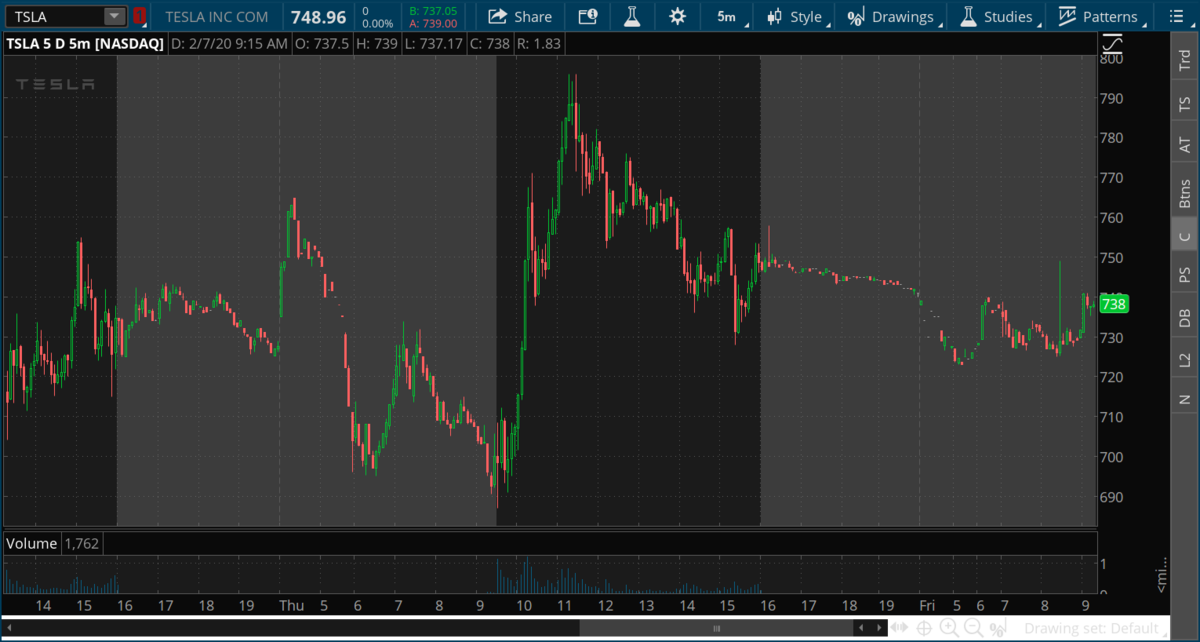
Task: Open the AT sidebar tab
Action: tap(1185, 145)
